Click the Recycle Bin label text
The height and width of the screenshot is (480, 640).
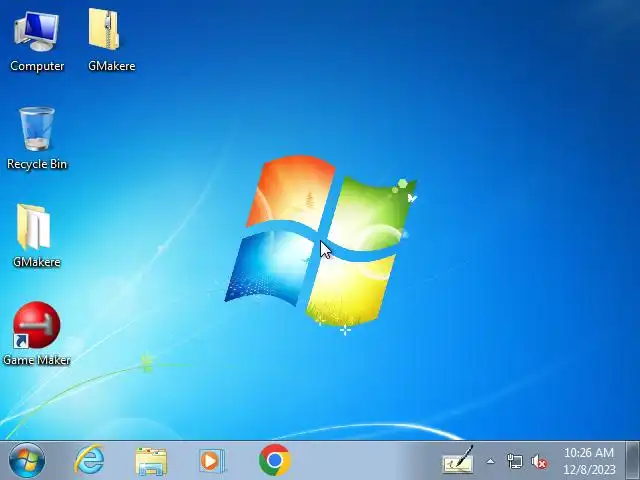37,164
